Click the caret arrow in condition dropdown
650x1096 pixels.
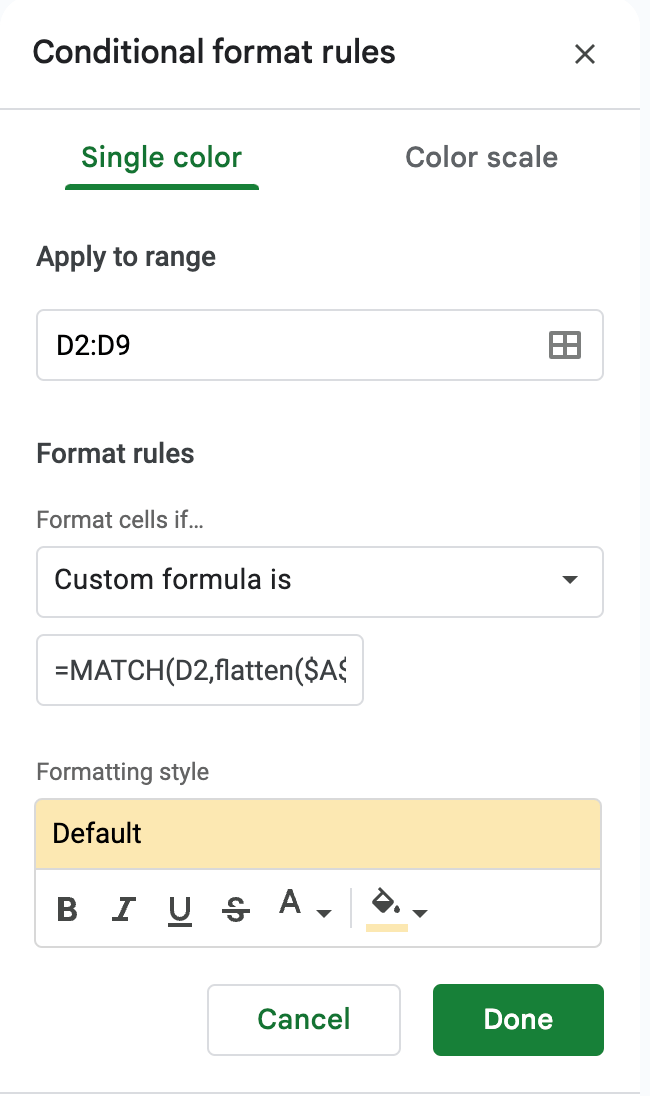pyautogui.click(x=570, y=580)
